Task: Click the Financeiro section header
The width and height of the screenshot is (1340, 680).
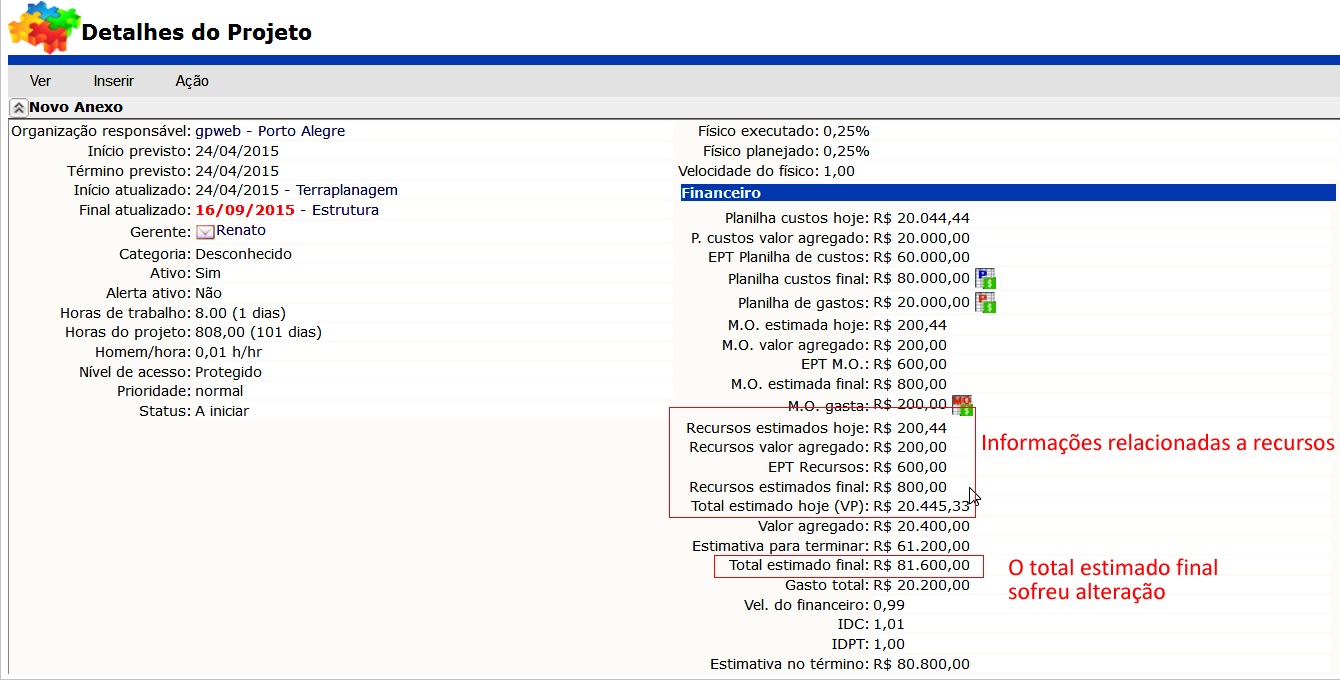Action: click(1007, 193)
